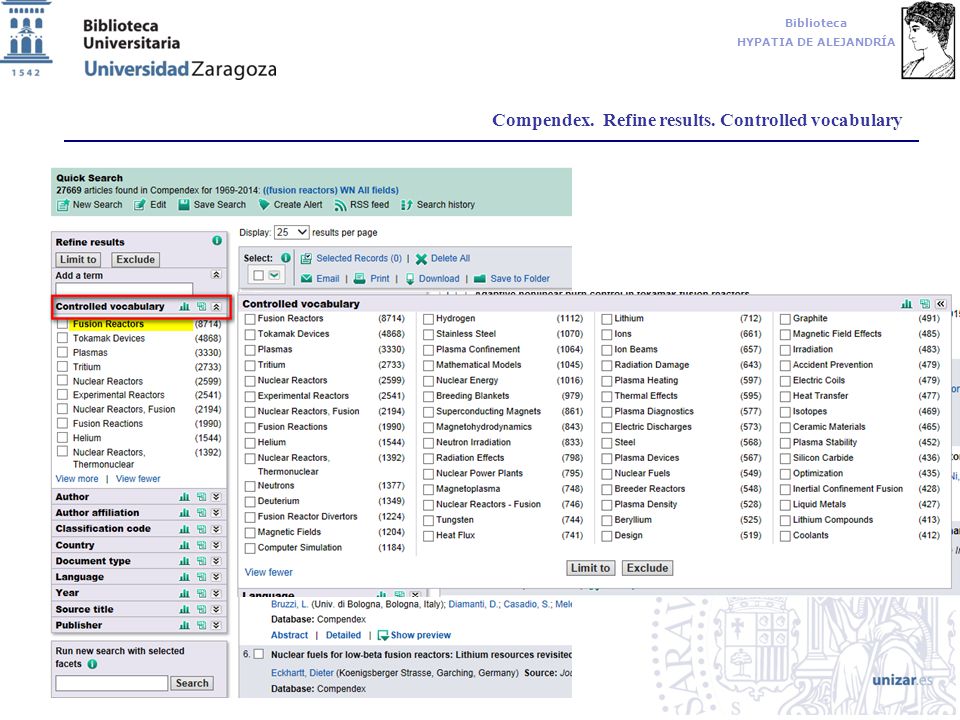Click export icon in Controlled vocabulary popup header
The image size is (960, 720).
click(924, 304)
